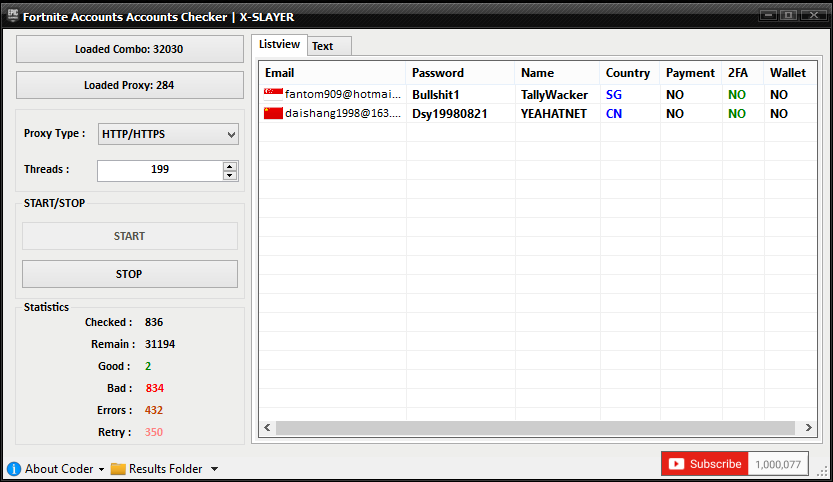Screen dimensions: 833x482
Task: Click the Statistics group label
Action: tap(46, 307)
